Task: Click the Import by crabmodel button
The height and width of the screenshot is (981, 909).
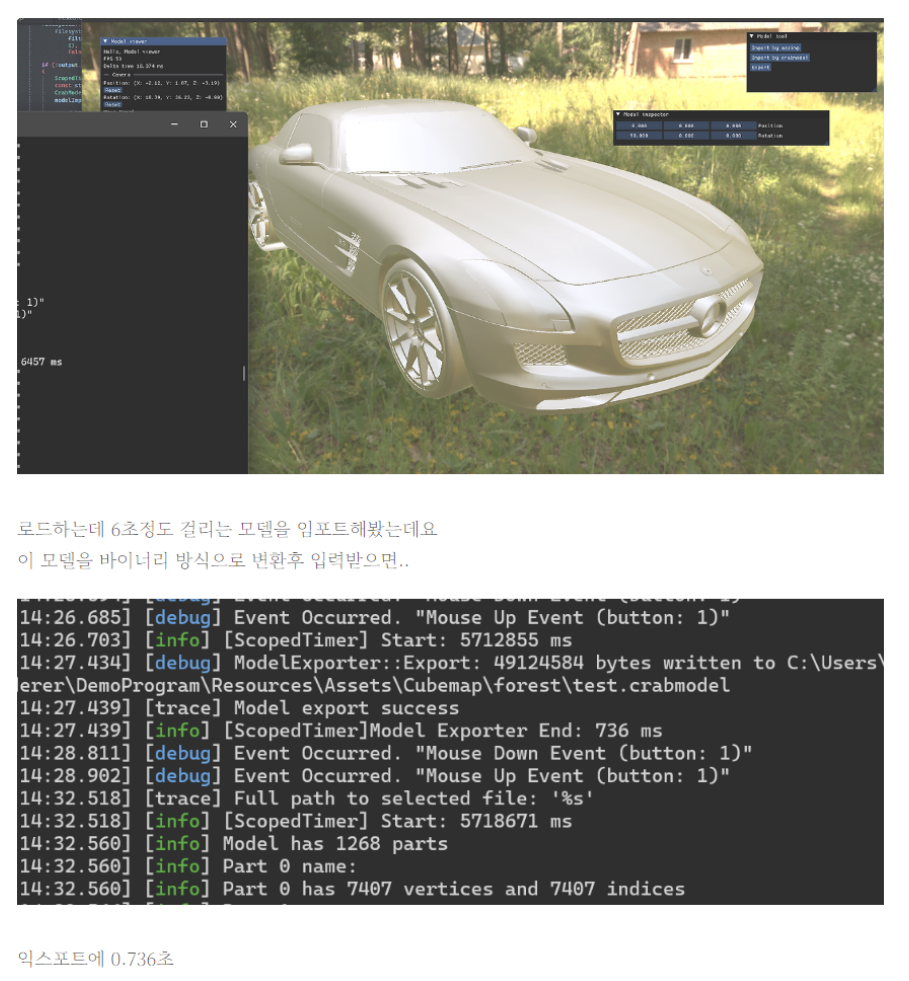Action: click(x=780, y=58)
